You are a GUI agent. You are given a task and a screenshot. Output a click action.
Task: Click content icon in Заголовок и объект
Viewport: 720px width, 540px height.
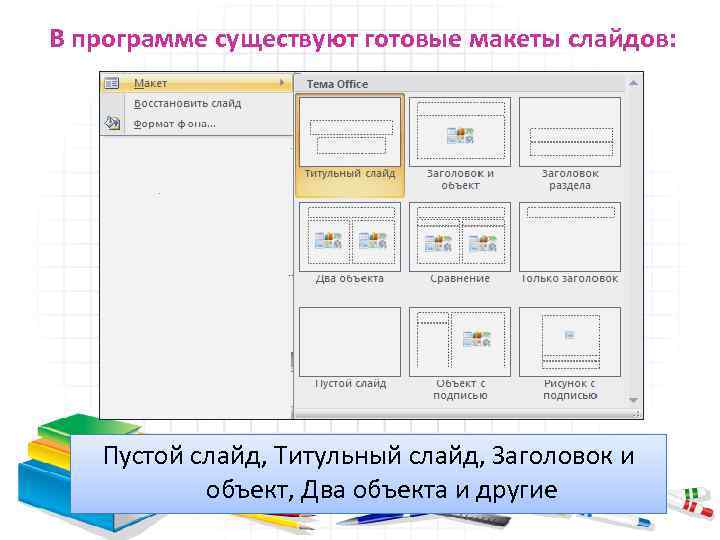pos(460,136)
